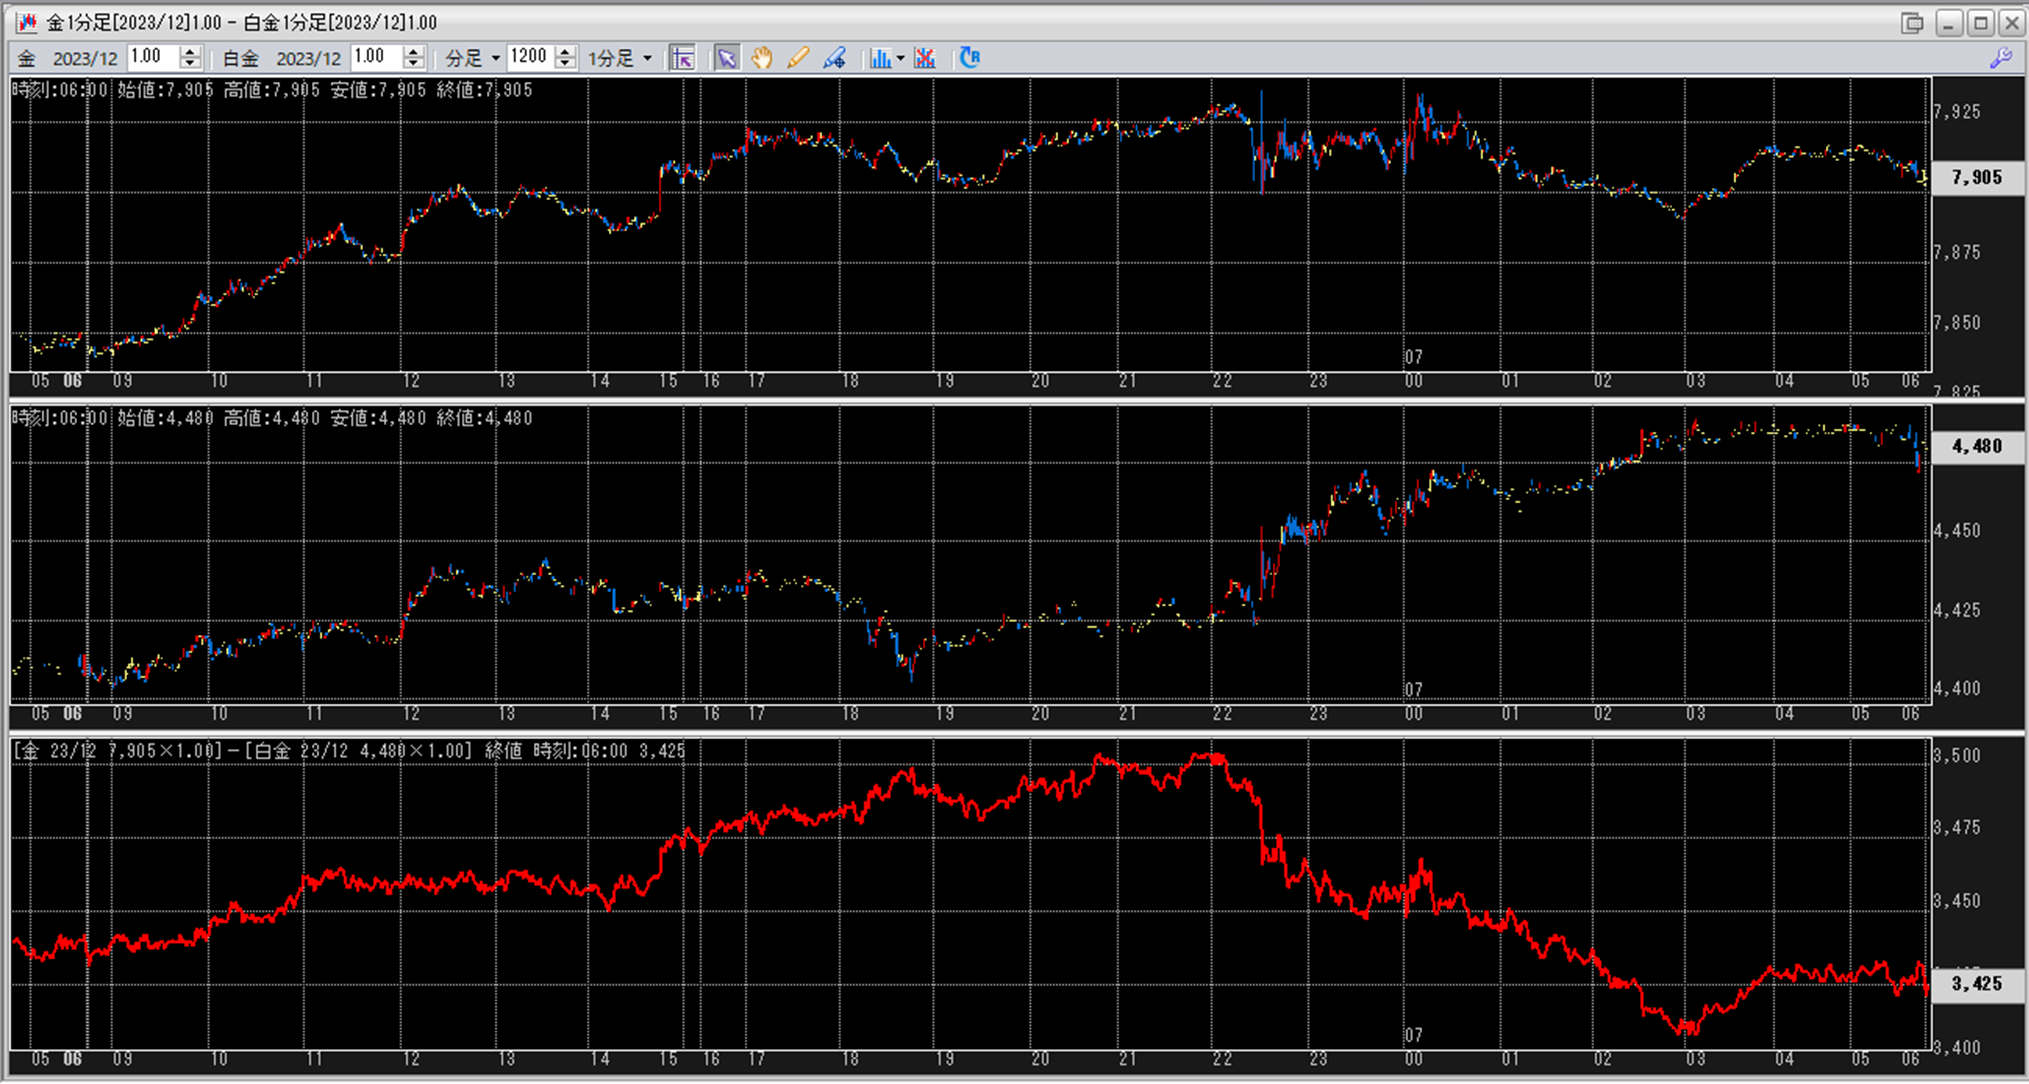The width and height of the screenshot is (2029, 1084).
Task: Click the 1200 bar count field
Action: (529, 57)
